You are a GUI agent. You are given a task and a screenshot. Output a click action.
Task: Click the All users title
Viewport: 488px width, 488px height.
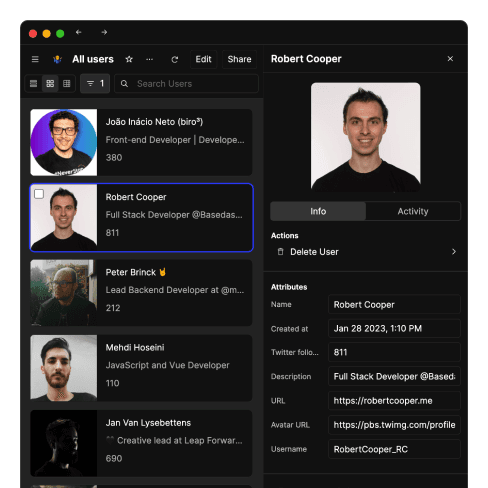[x=93, y=59]
